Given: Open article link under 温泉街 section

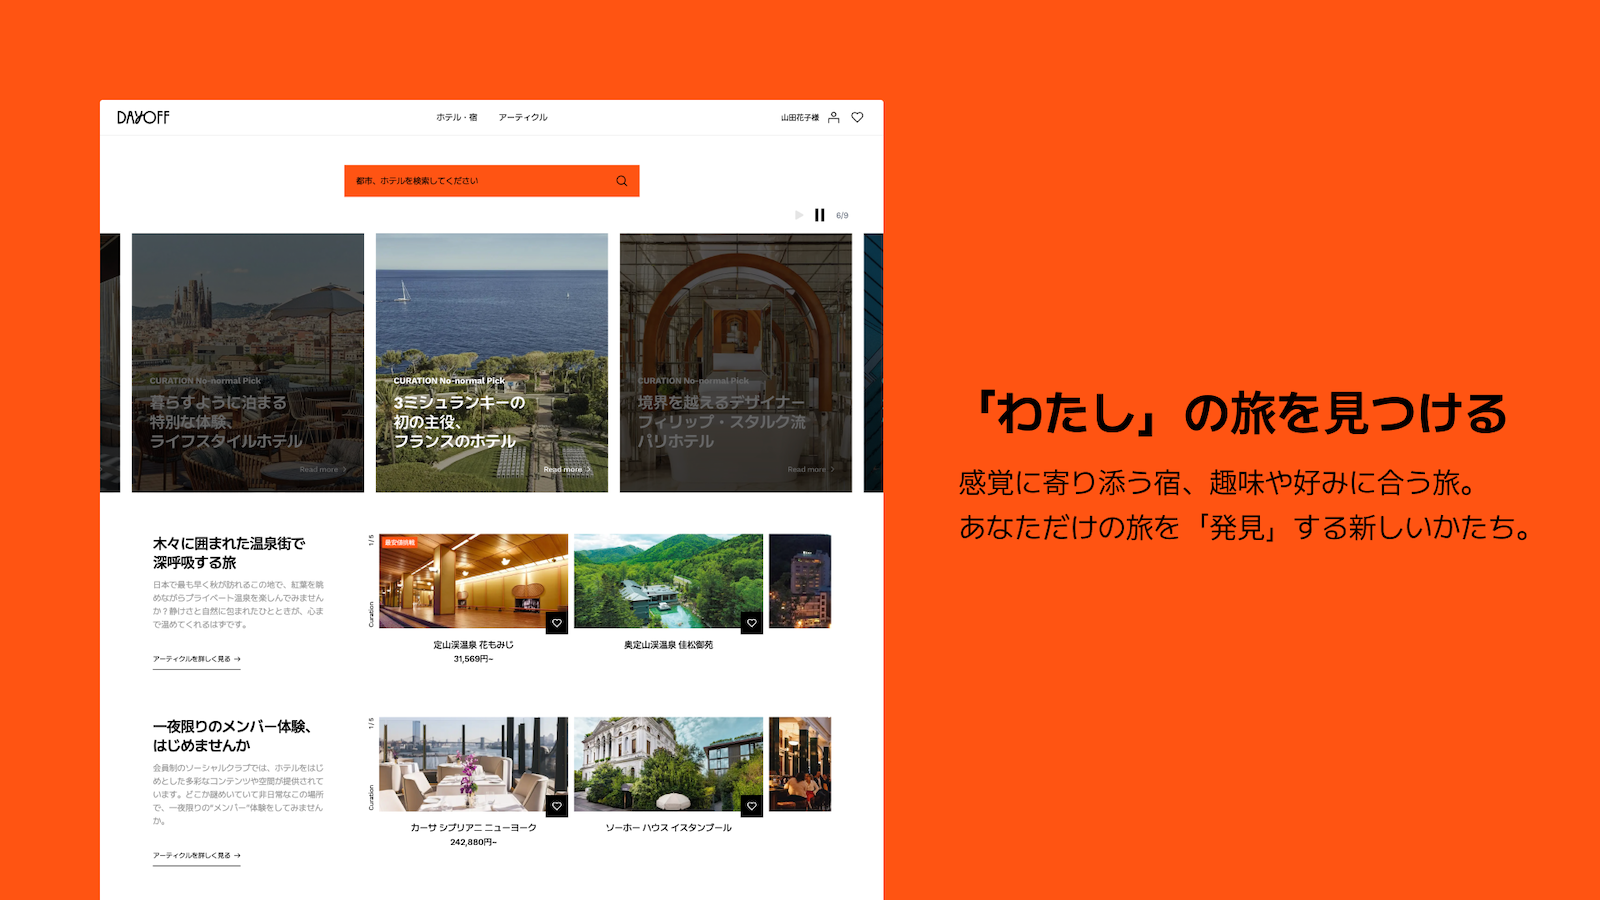Looking at the screenshot, I should coord(196,660).
